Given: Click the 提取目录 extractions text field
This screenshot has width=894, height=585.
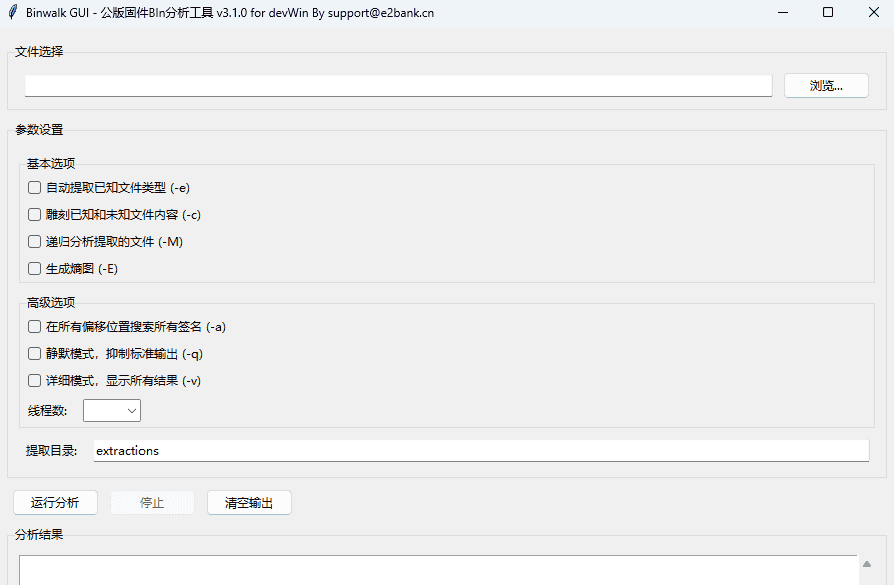Looking at the screenshot, I should point(480,451).
